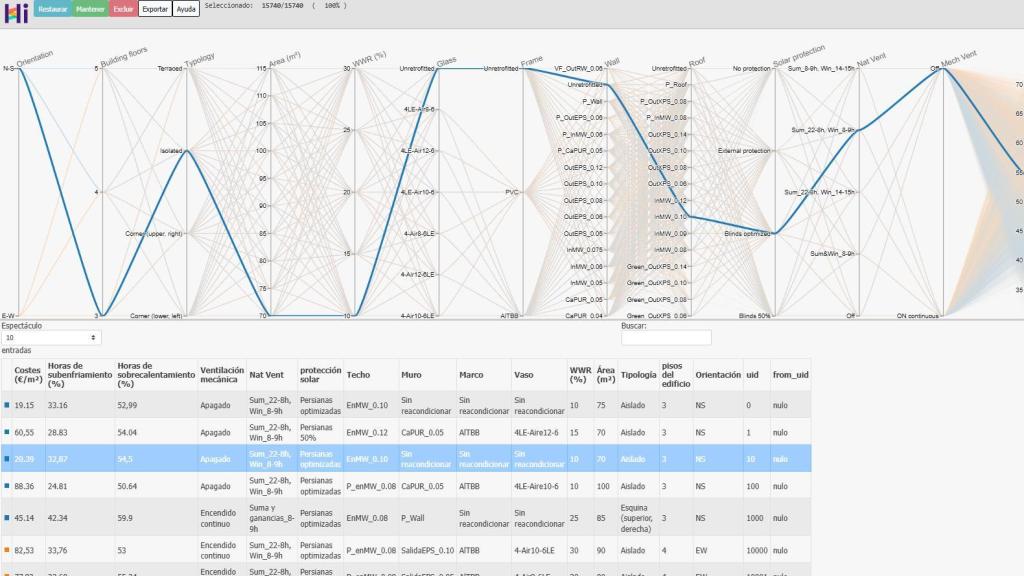Sort by Horas de subenfriamiento column header
Image resolution: width=1024 pixels, height=576 pixels.
tap(79, 375)
